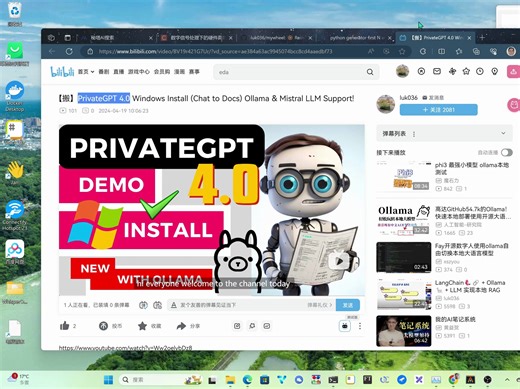520x389 pixels.
Task: Click the bookmark star in Edge address bar
Action: click(402, 51)
